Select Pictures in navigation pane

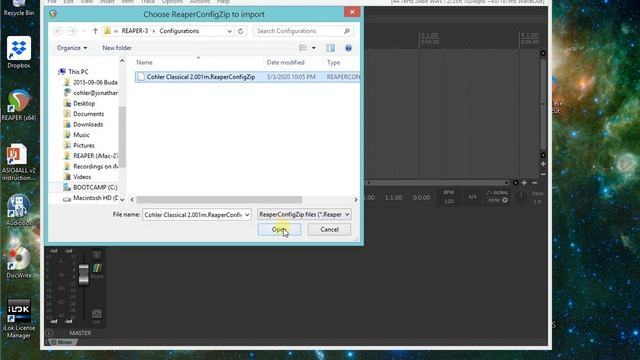[79, 146]
